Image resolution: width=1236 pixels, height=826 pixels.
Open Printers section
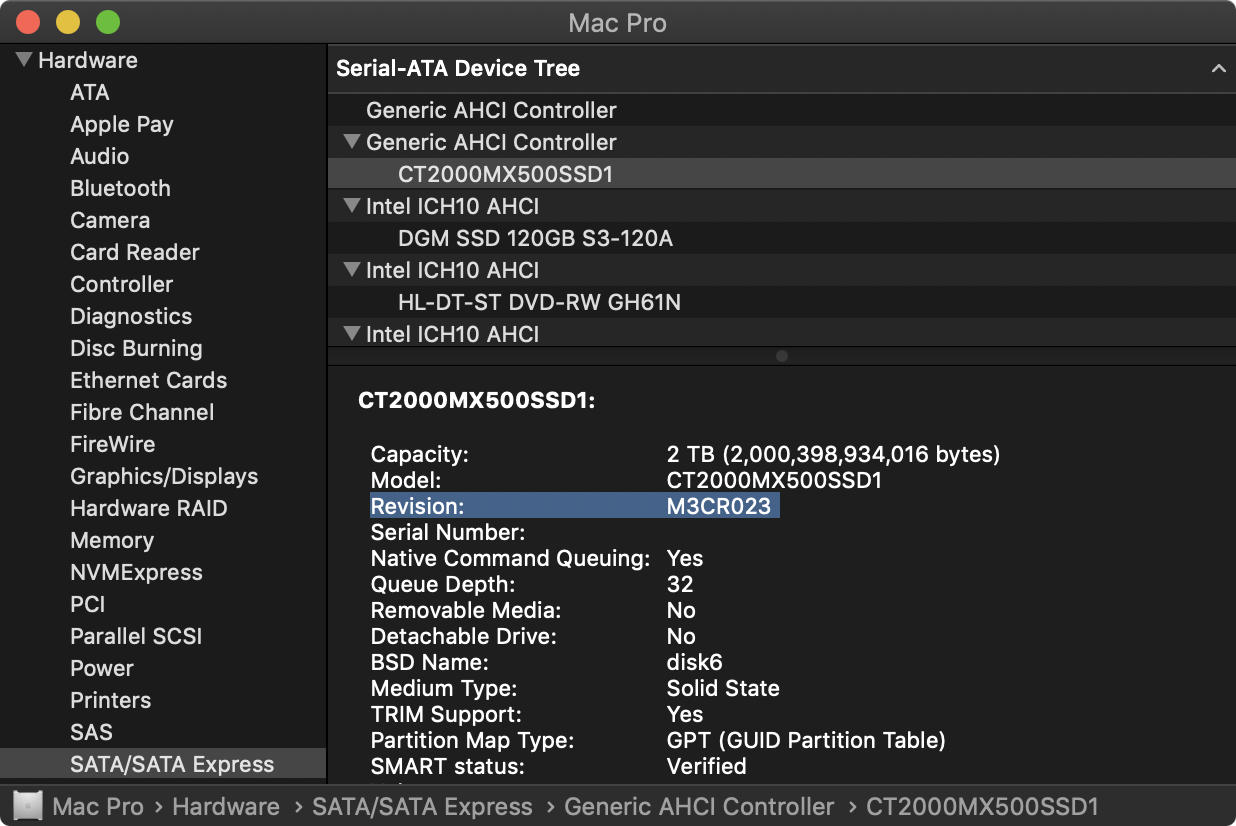pos(111,700)
